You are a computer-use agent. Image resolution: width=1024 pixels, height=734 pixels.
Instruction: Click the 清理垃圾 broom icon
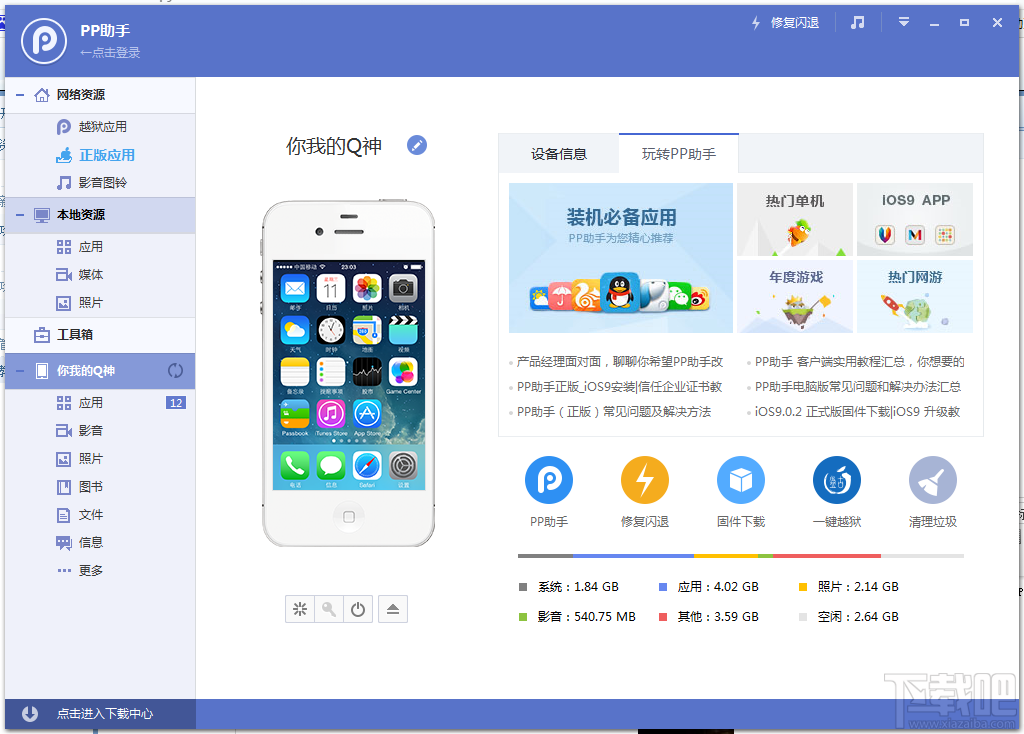(933, 480)
